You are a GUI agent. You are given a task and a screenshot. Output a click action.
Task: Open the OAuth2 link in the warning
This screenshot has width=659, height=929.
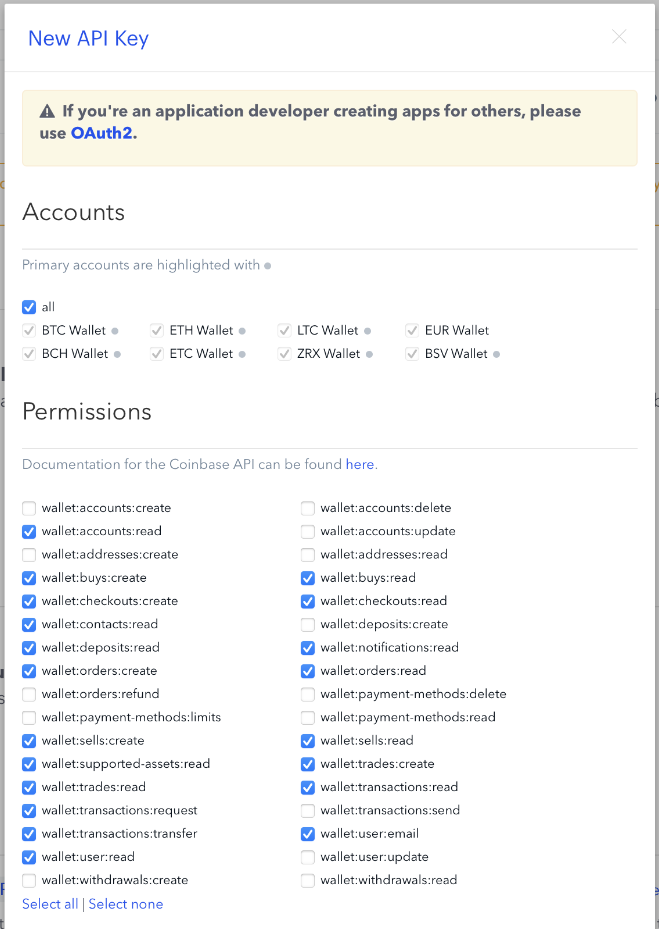pos(101,133)
